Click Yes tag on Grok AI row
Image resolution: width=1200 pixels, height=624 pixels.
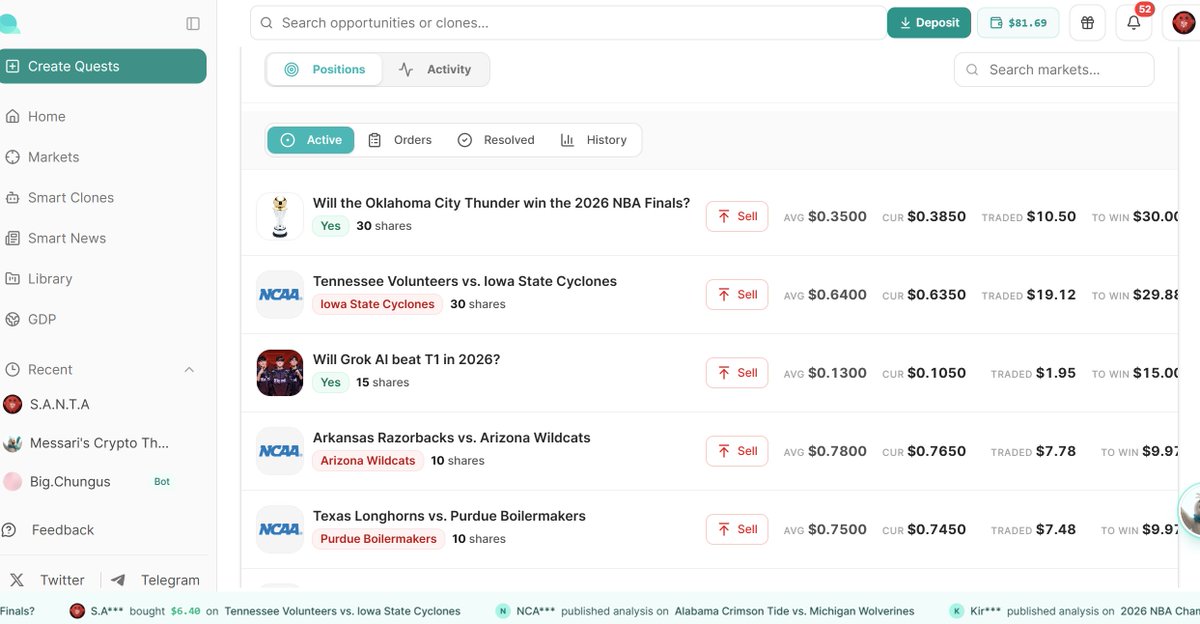(331, 382)
